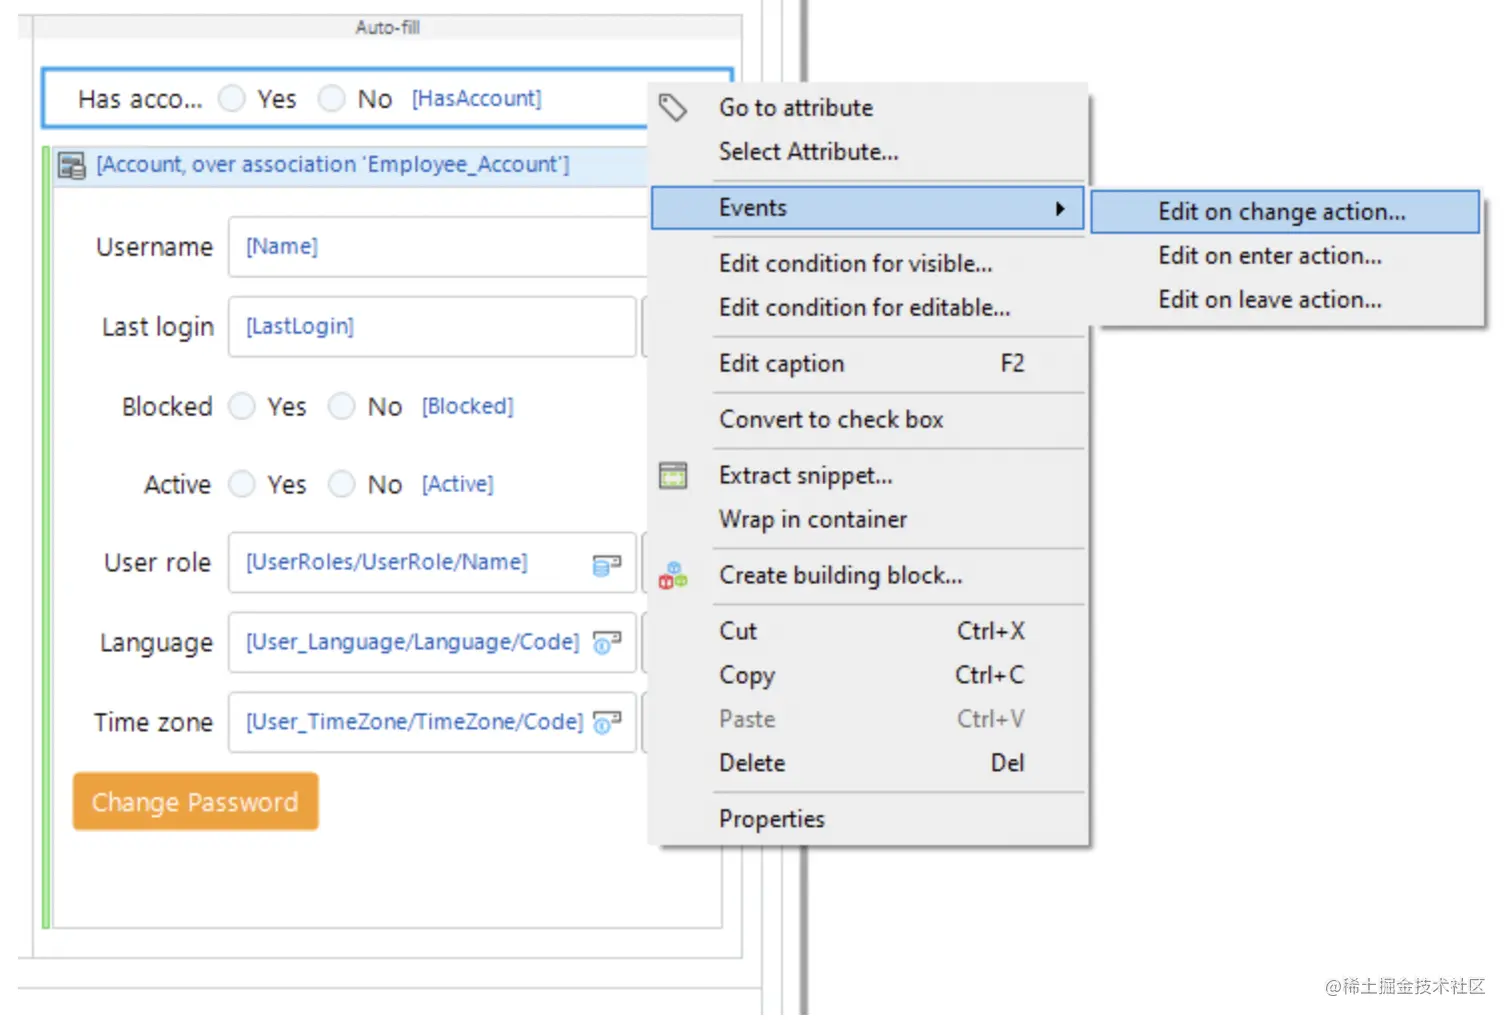Select the Account data view header

tap(350, 166)
